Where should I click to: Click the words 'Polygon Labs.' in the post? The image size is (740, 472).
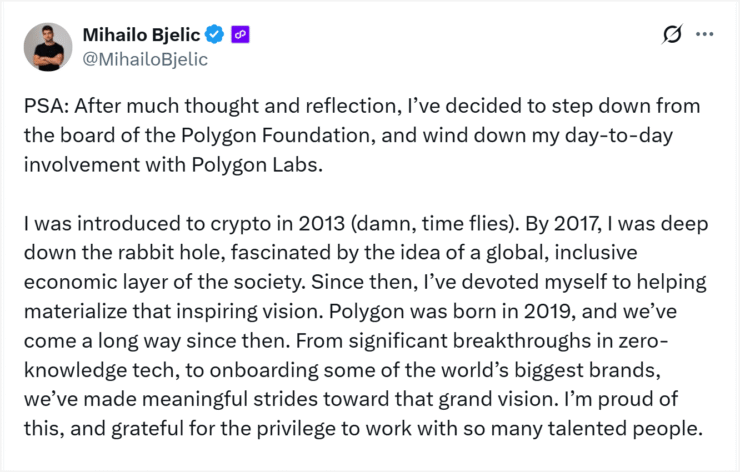coord(257,165)
